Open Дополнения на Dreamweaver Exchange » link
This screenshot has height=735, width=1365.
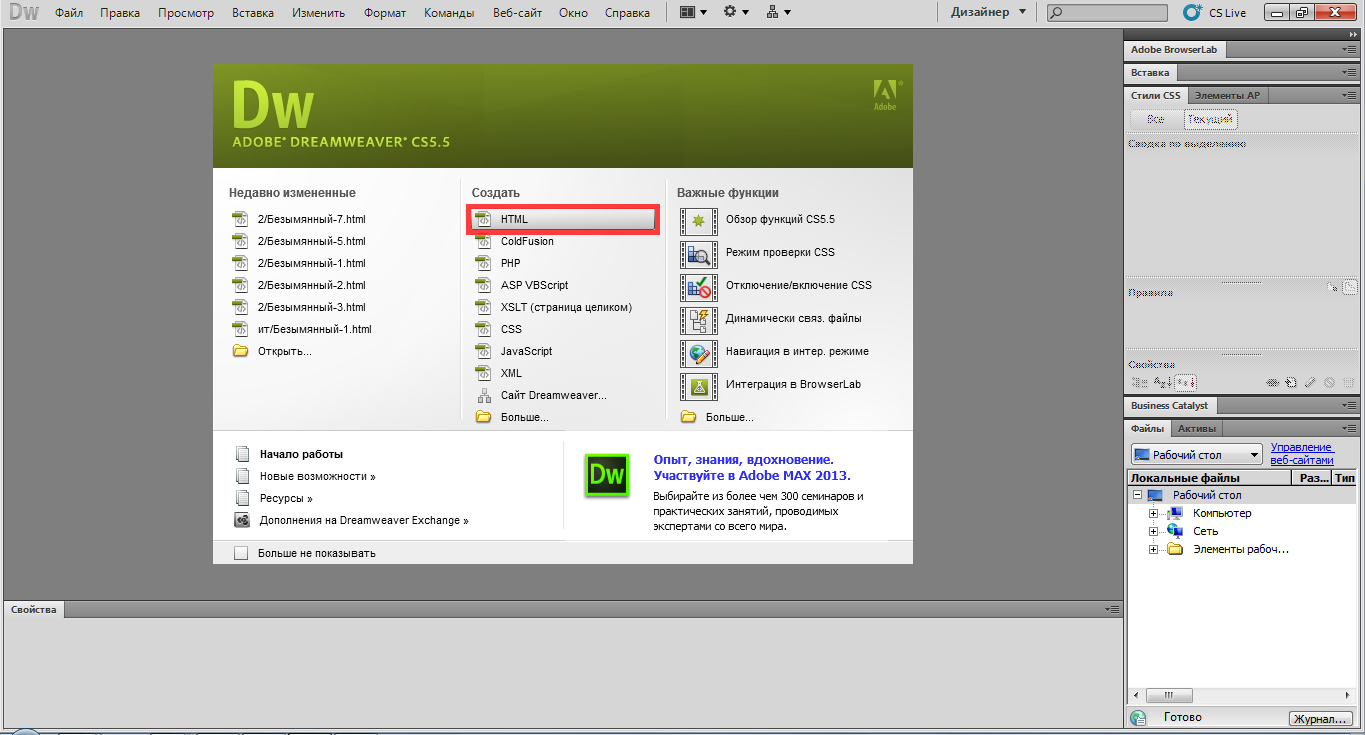click(364, 520)
